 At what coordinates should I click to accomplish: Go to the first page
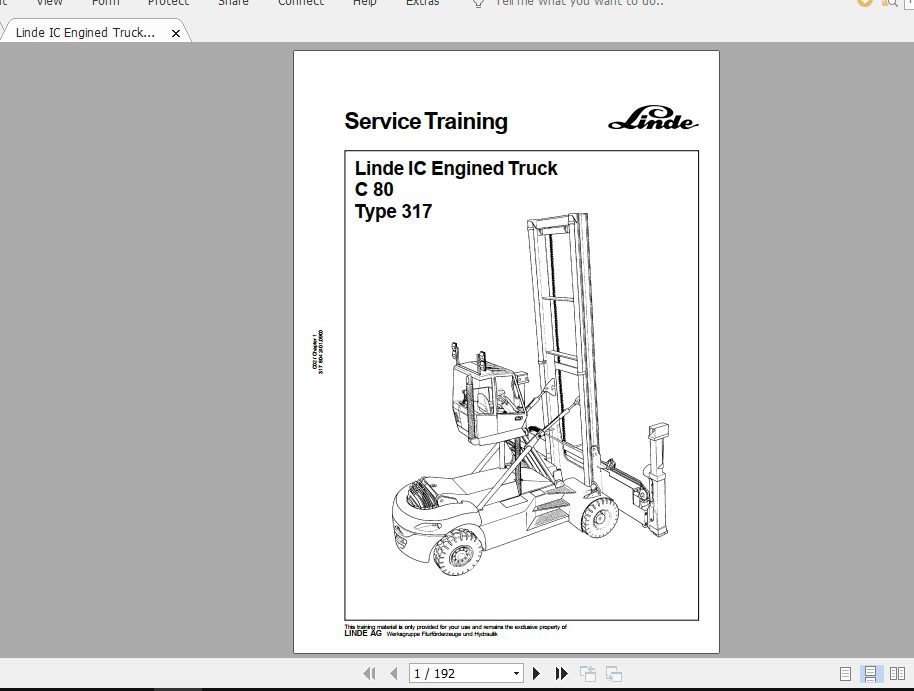pos(369,674)
